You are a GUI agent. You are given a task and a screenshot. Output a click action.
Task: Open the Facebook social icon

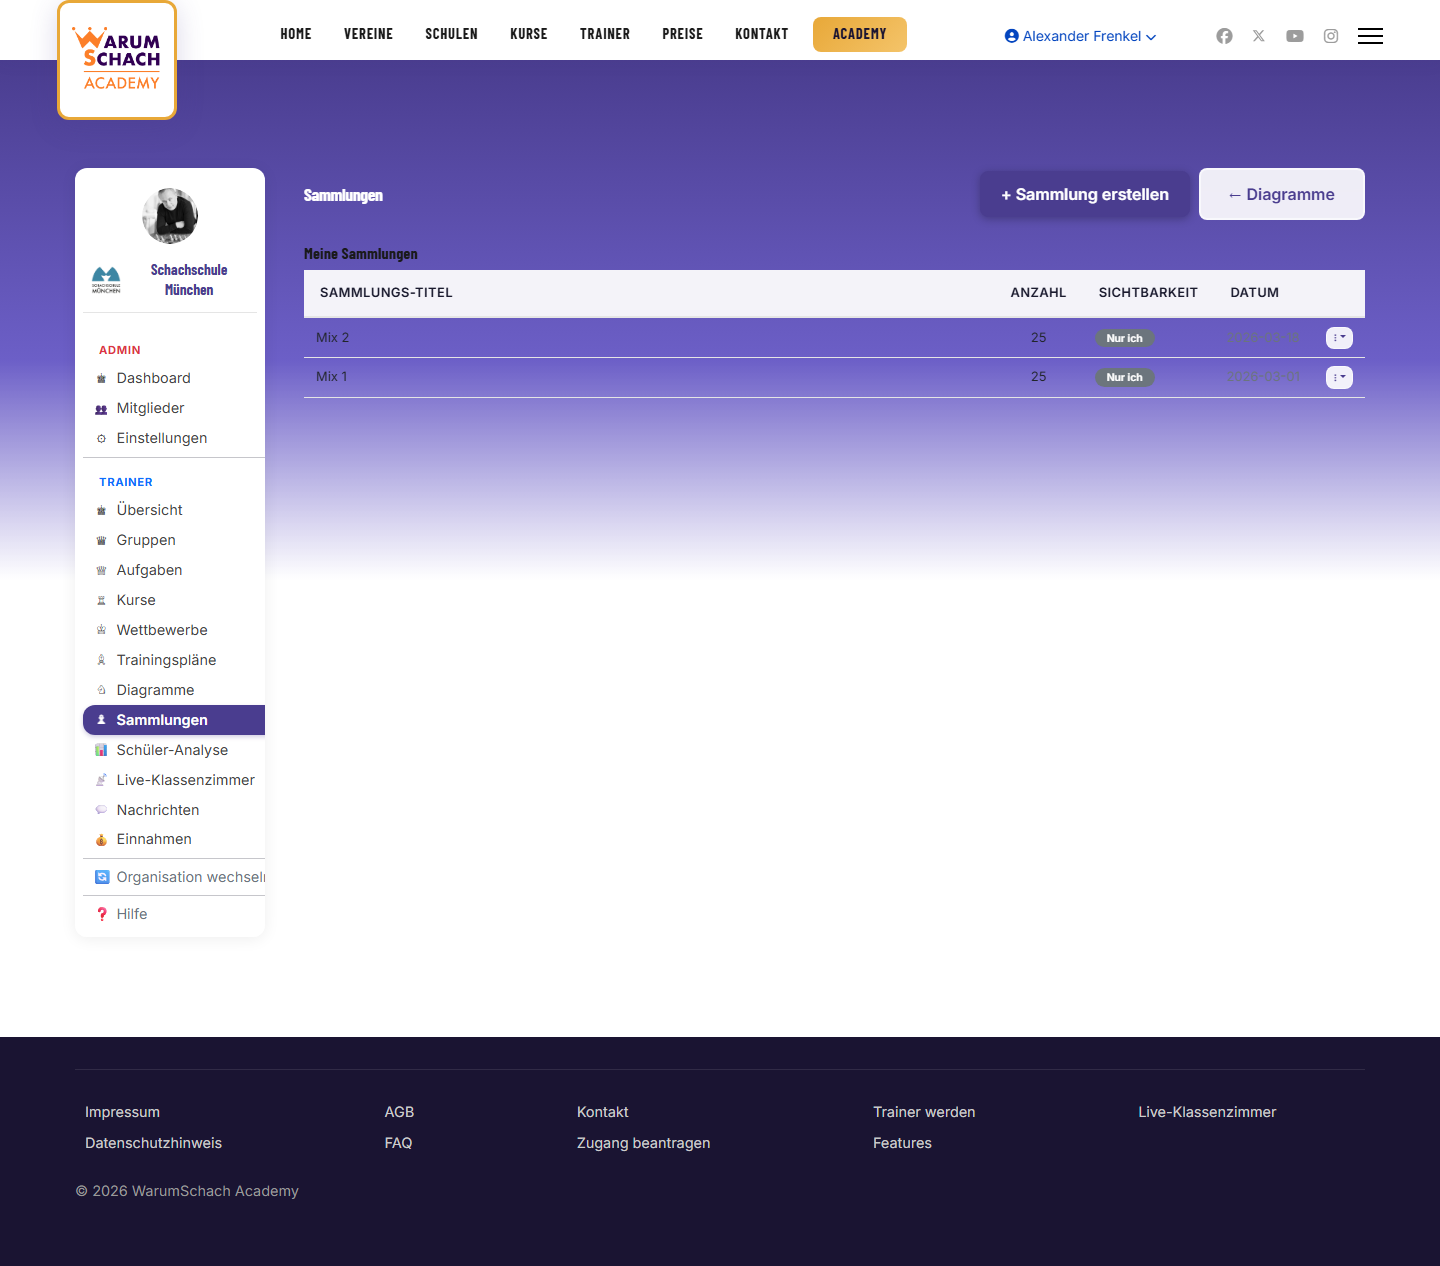pyautogui.click(x=1224, y=36)
